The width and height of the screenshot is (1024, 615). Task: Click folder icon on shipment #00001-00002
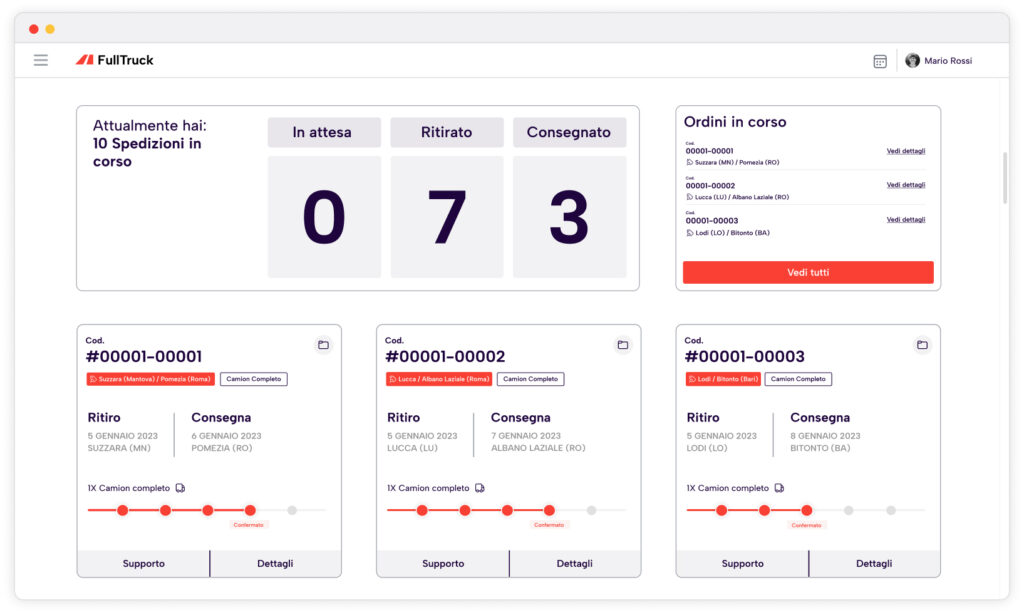pyautogui.click(x=622, y=345)
